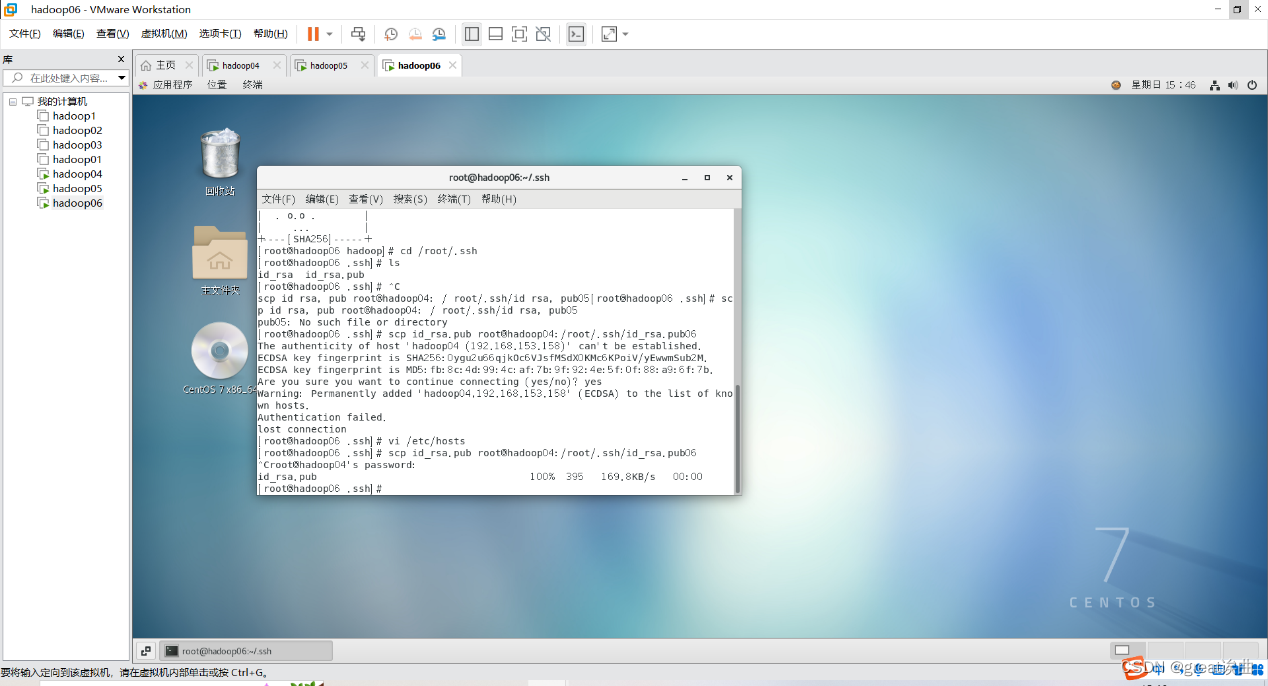Open the CentOS 终端 panel menu
The image size is (1268, 686).
252,85
